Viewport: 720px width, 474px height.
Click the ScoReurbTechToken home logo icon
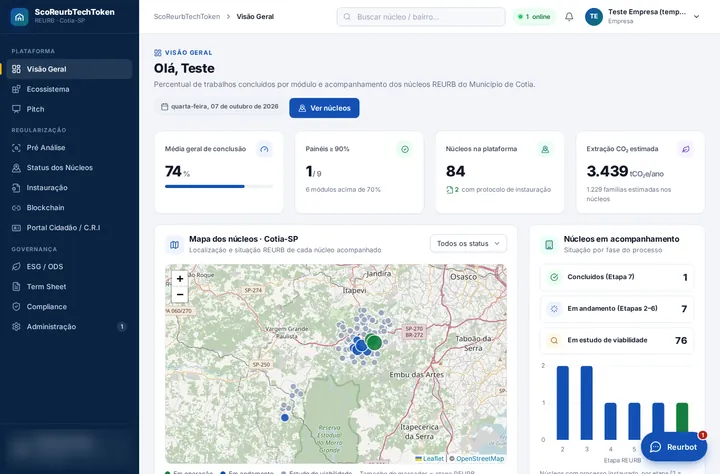(19, 17)
